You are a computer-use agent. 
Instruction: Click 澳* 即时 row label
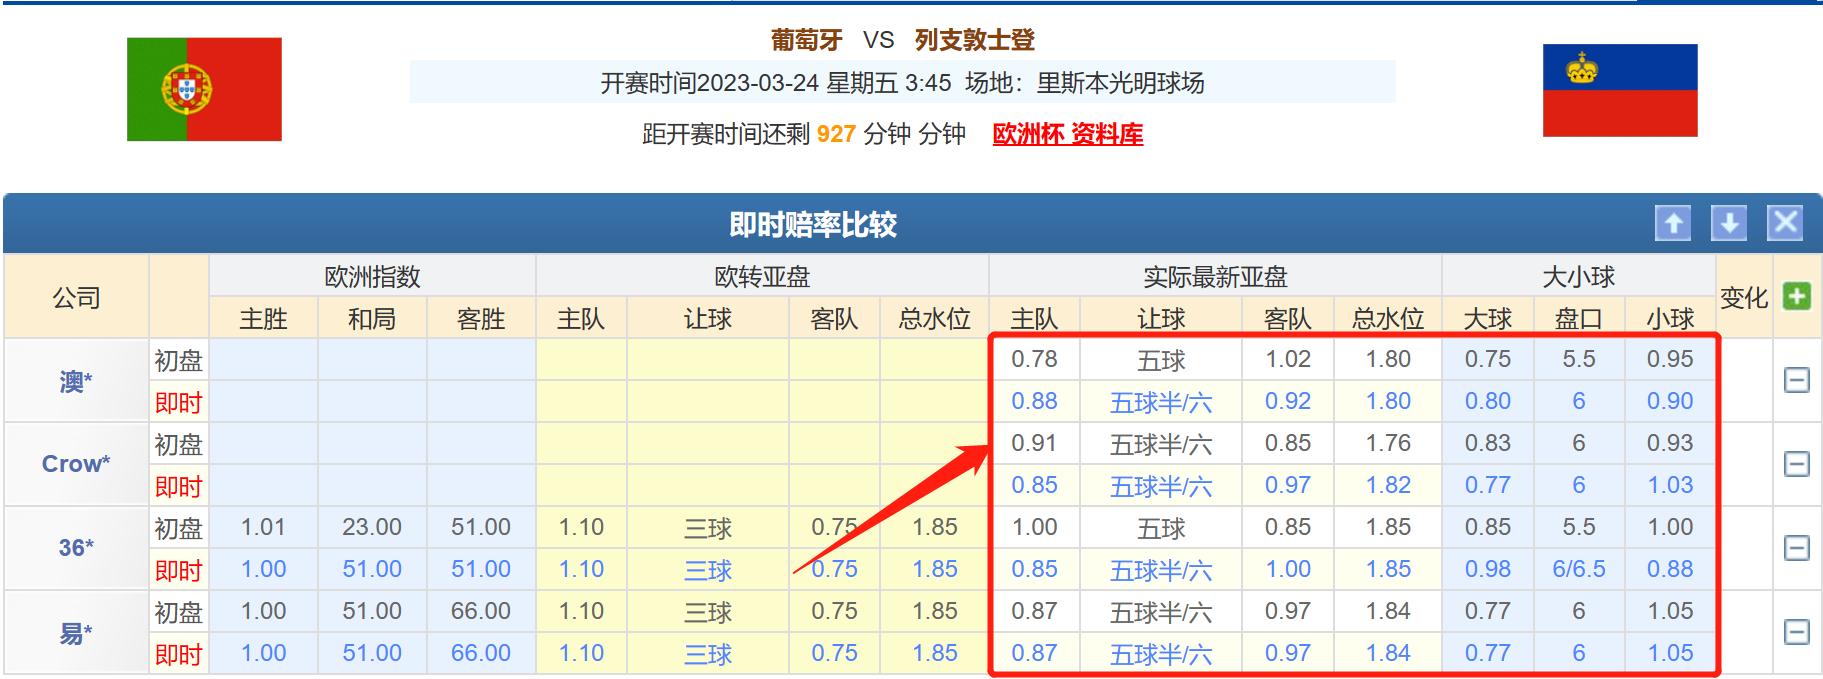coord(179,402)
